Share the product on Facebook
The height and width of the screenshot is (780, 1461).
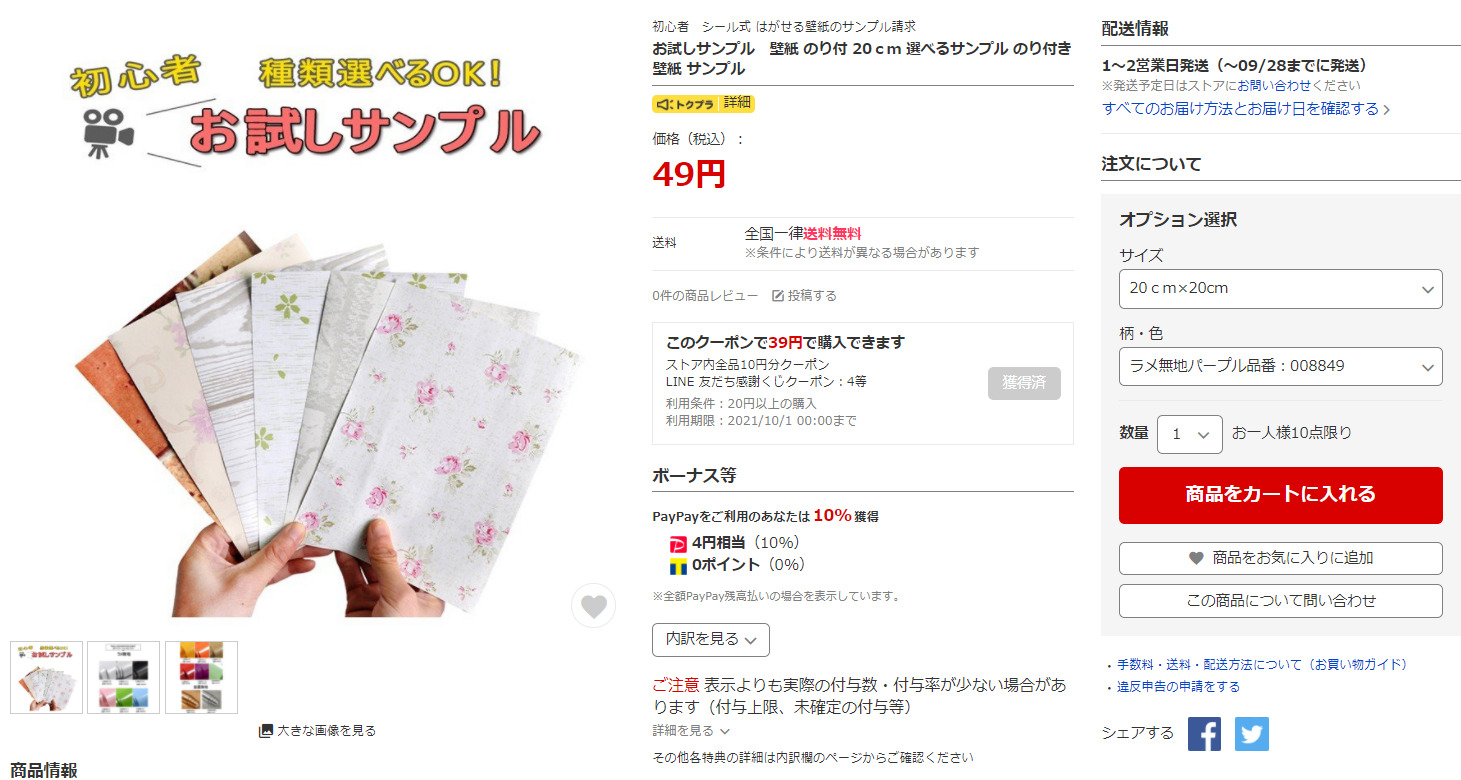tap(1204, 733)
